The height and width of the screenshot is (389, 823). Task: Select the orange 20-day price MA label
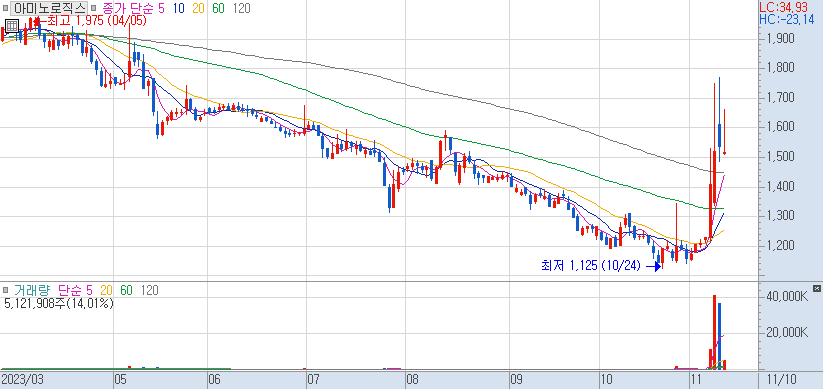pos(199,8)
